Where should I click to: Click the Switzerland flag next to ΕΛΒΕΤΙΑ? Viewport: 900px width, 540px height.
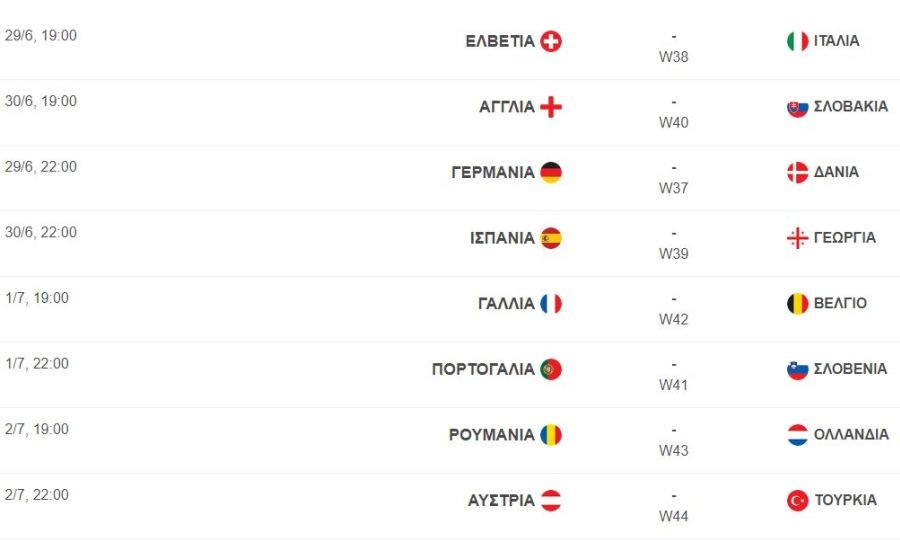[x=551, y=41]
